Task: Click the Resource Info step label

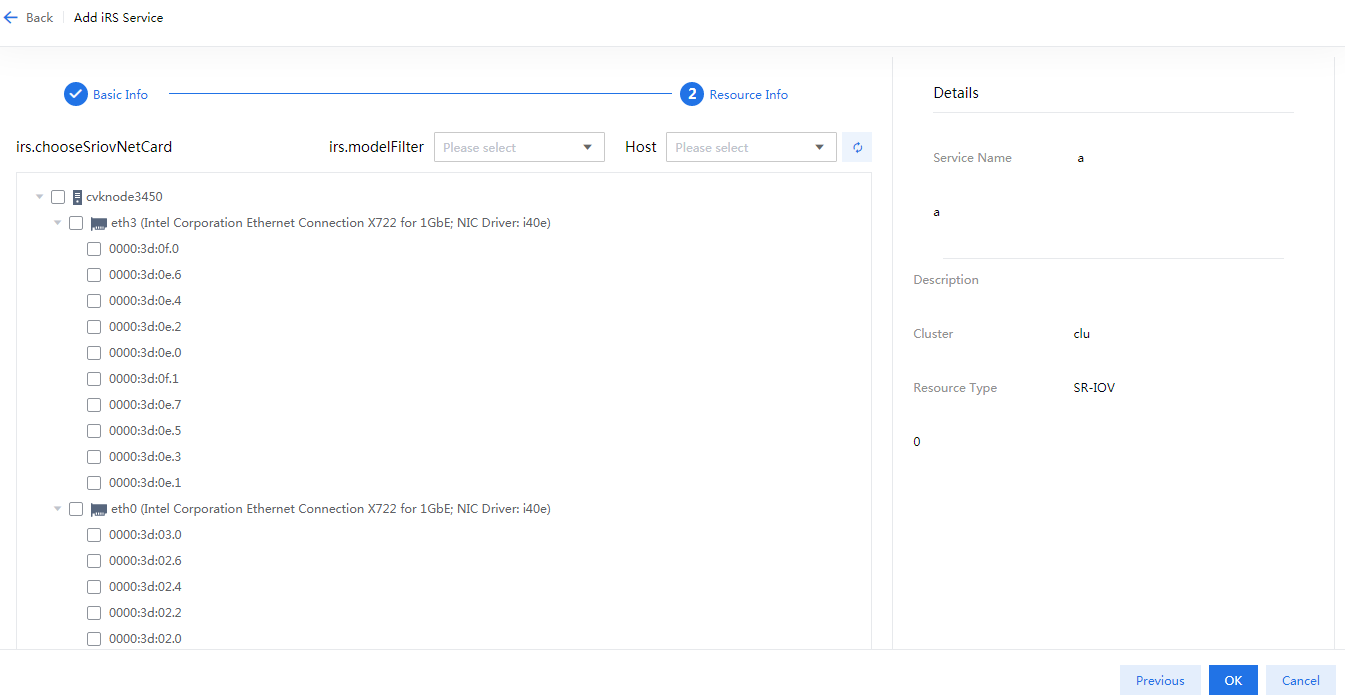Action: coord(749,95)
